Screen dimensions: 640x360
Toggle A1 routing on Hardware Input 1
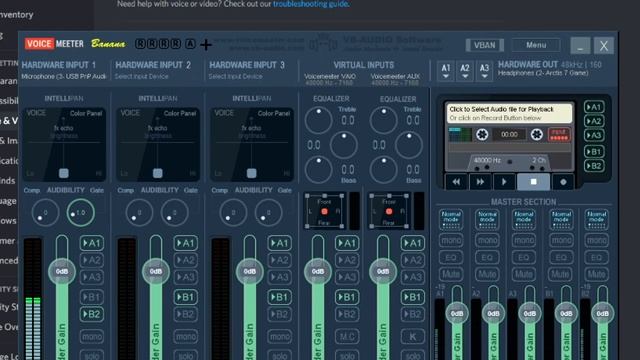pos(91,243)
